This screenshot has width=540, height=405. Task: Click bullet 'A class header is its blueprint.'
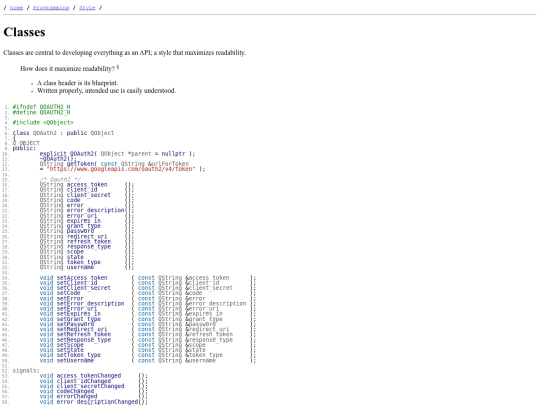[x=77, y=83]
